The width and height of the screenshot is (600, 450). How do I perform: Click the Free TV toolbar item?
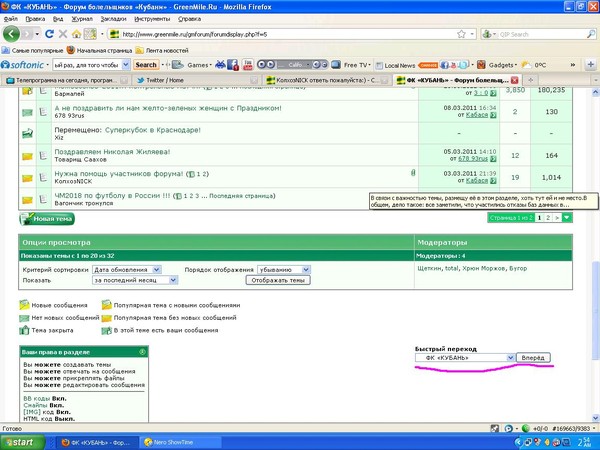coord(352,65)
